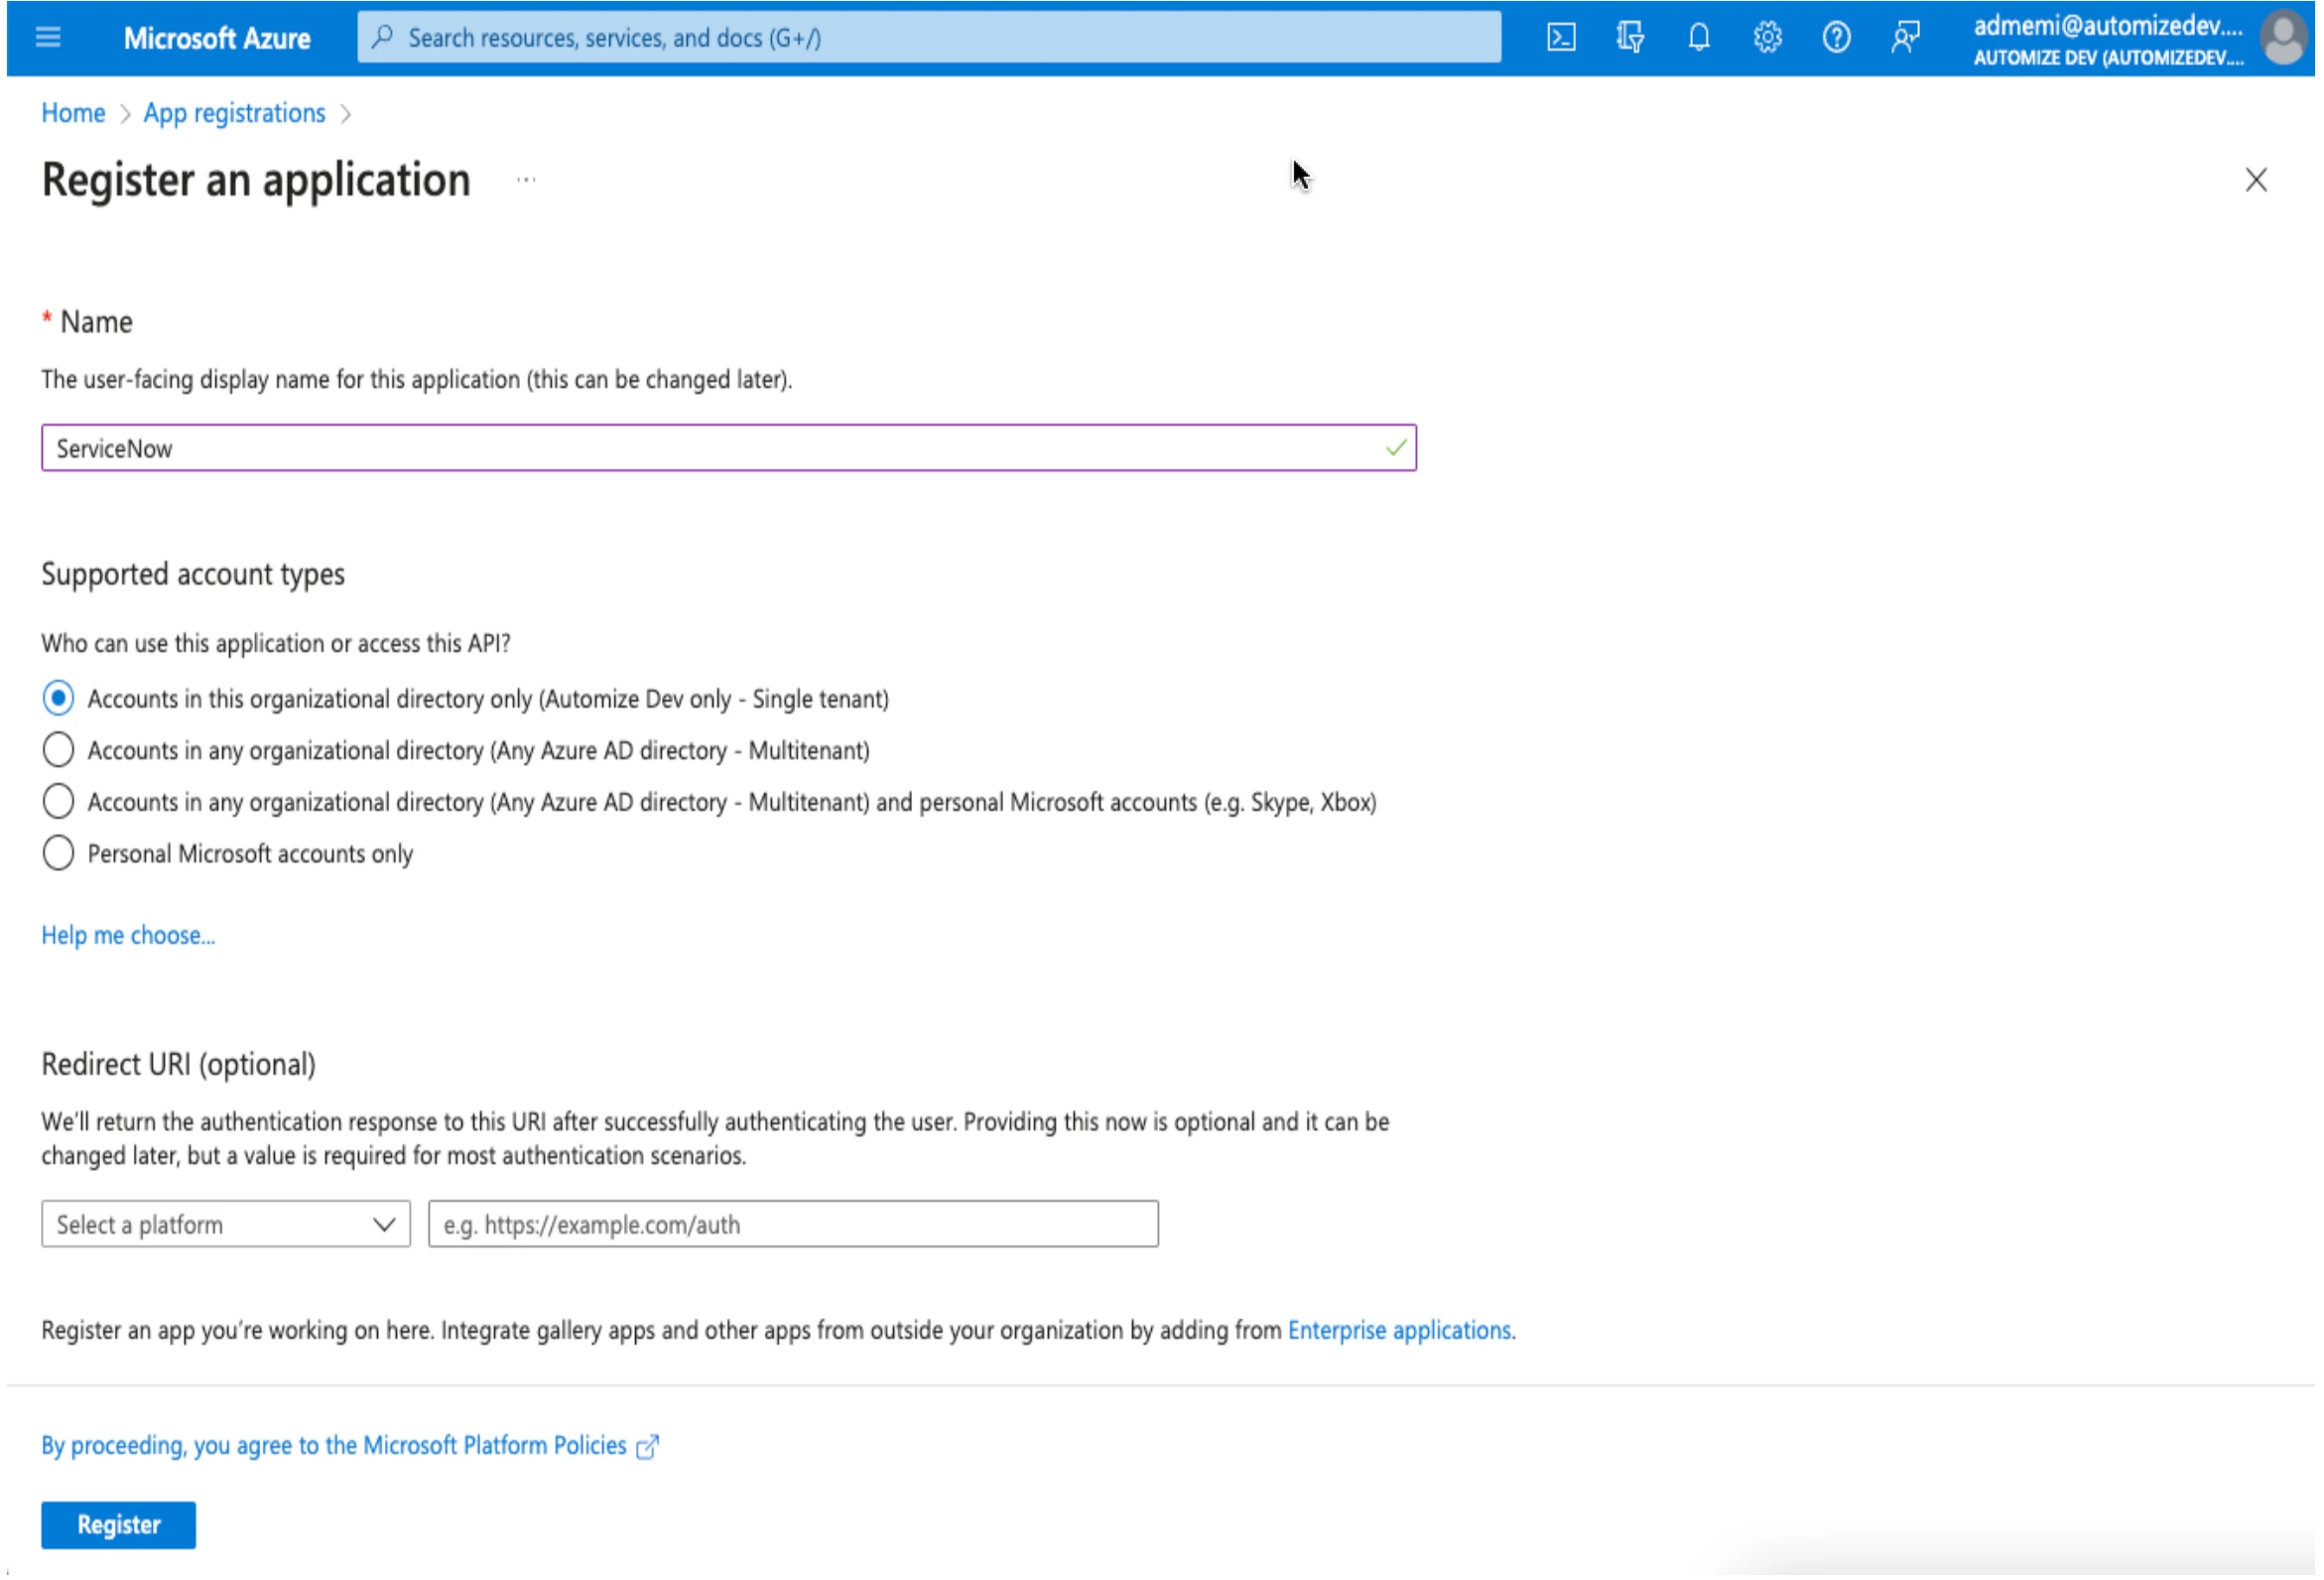Viewport: 2324px width, 1580px height.
Task: Select single tenant account option
Action: (58, 698)
